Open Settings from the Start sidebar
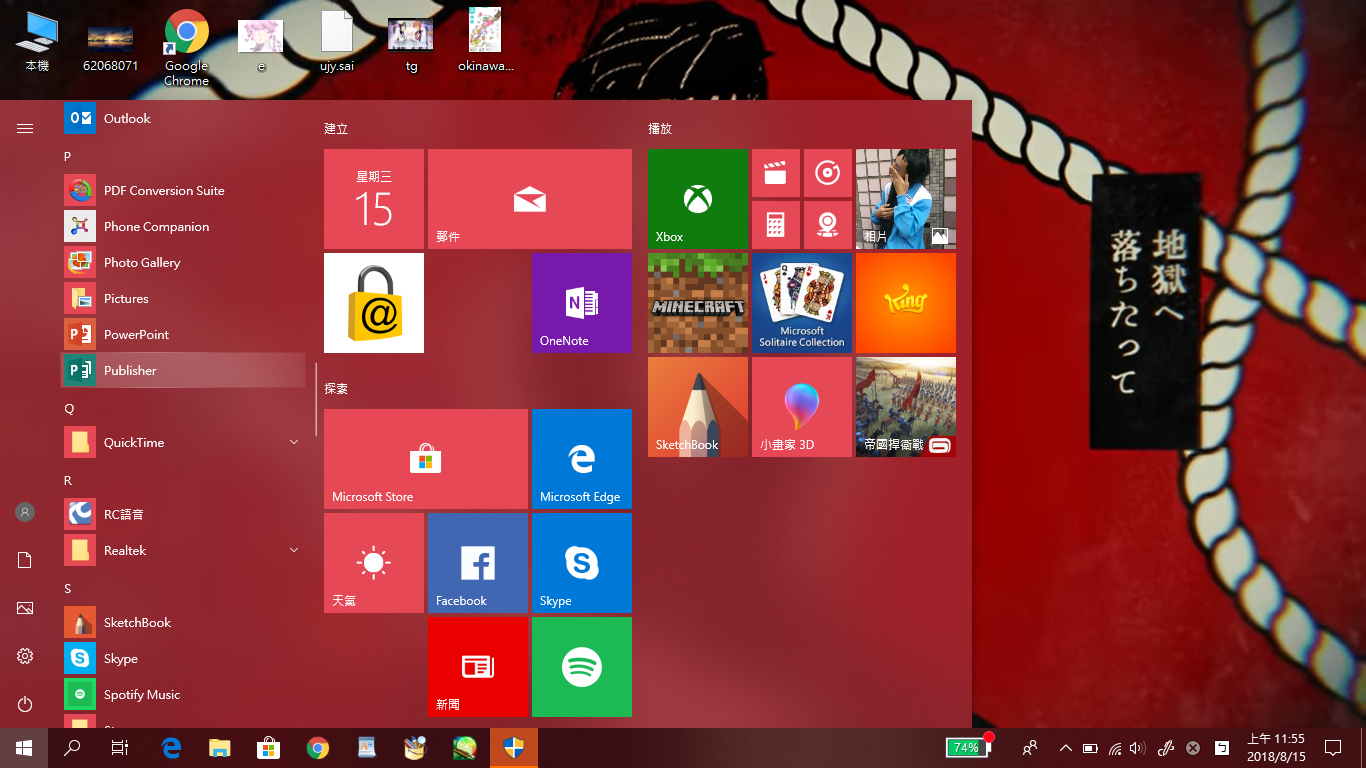1366x768 pixels. [25, 656]
